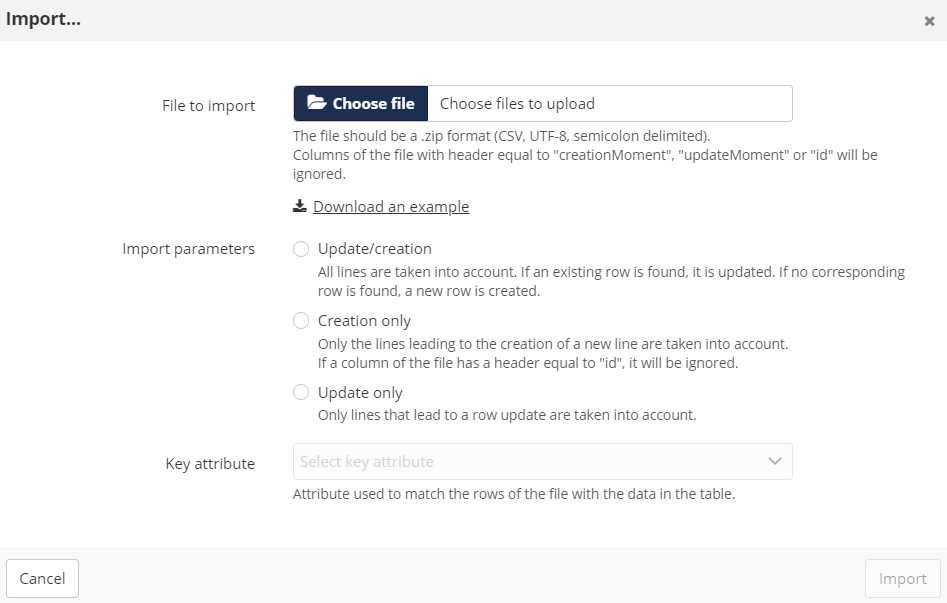Select the Creation only radio button circle
The height and width of the screenshot is (603, 947).
301,321
